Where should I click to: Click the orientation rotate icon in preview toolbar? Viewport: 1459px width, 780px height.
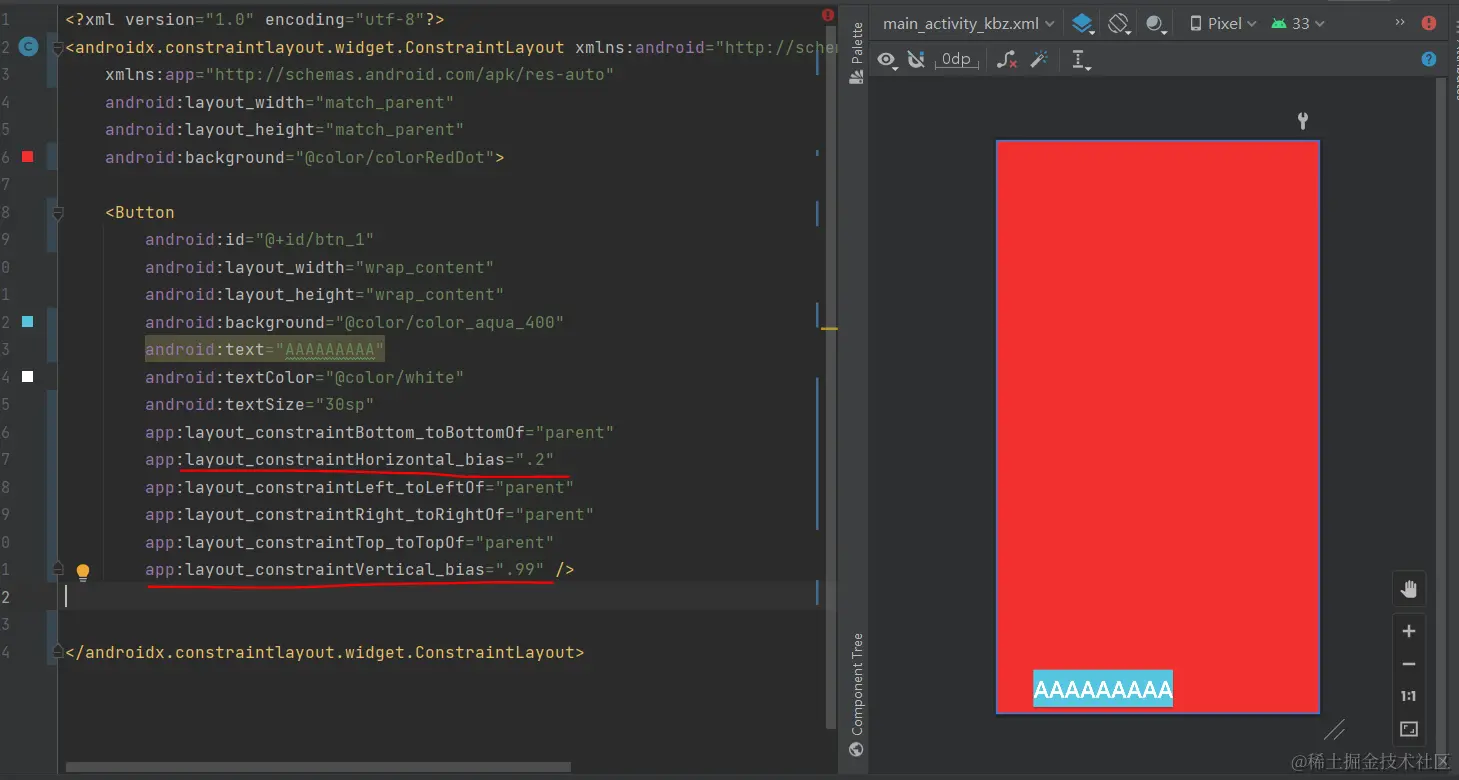coord(1119,23)
